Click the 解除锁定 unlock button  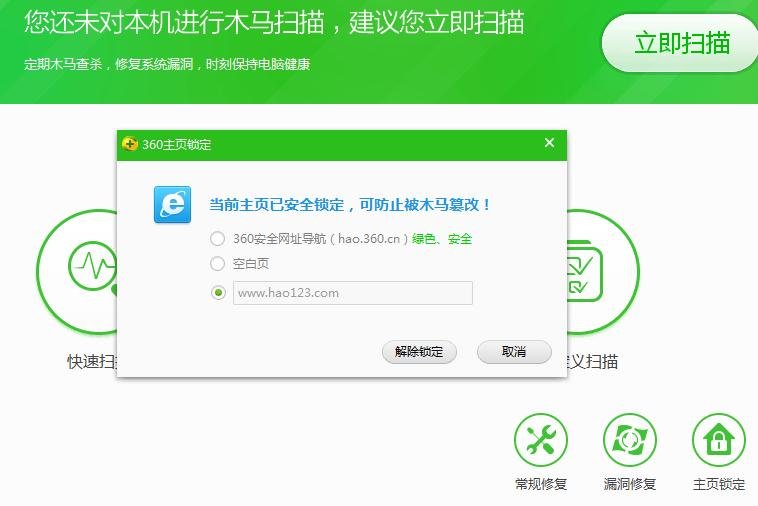click(419, 352)
